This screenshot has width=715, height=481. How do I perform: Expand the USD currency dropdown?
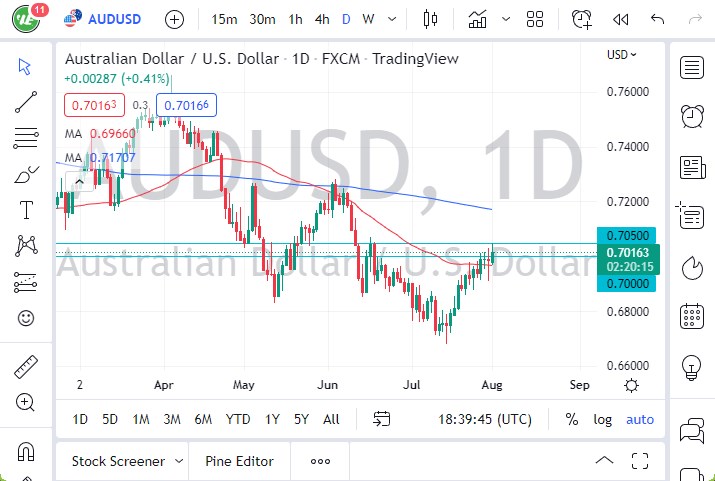[622, 55]
